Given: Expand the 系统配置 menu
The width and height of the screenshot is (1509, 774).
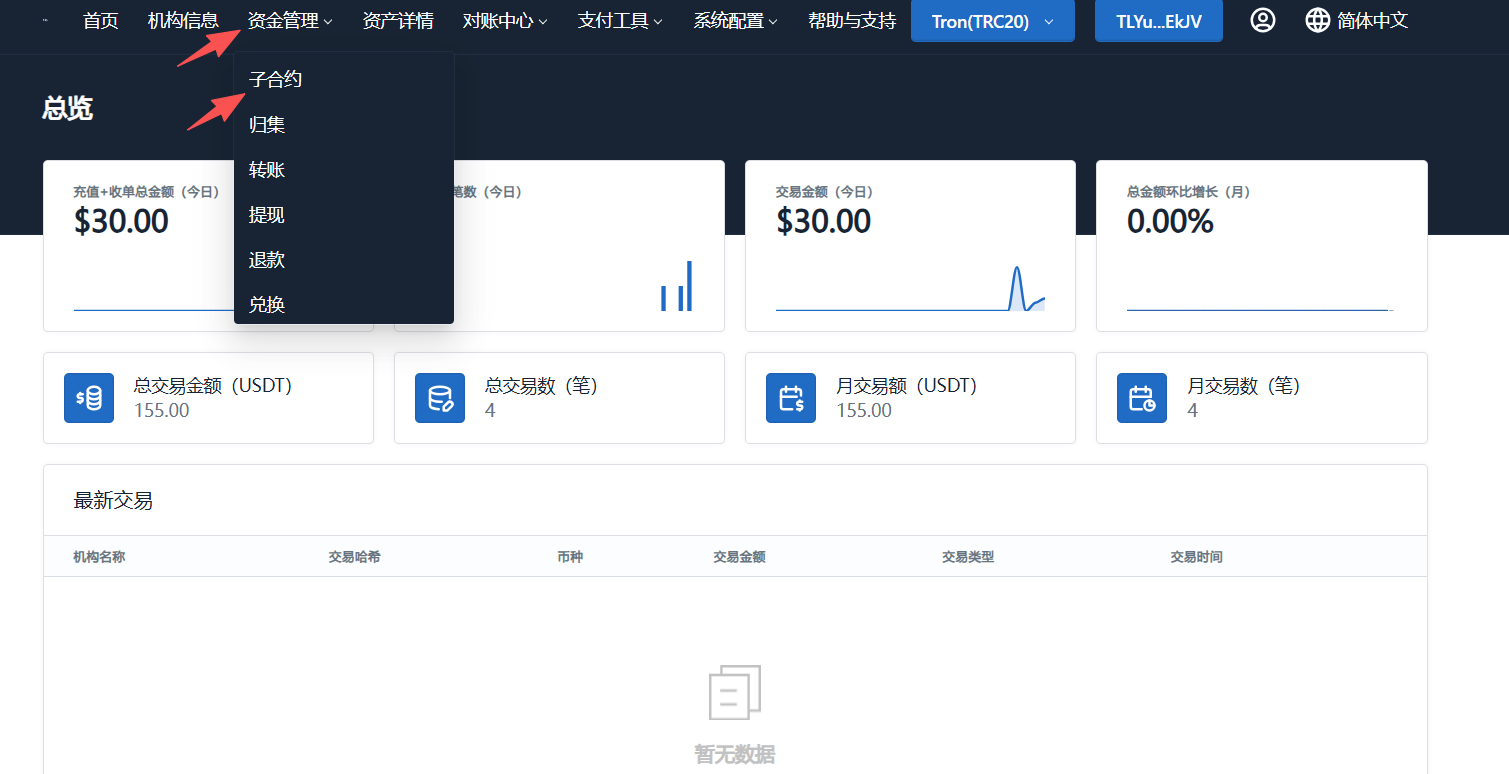Looking at the screenshot, I should tap(736, 21).
